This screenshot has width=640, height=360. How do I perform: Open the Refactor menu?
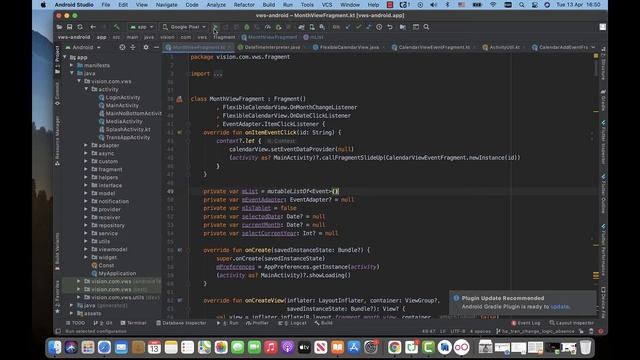[x=244, y=5]
